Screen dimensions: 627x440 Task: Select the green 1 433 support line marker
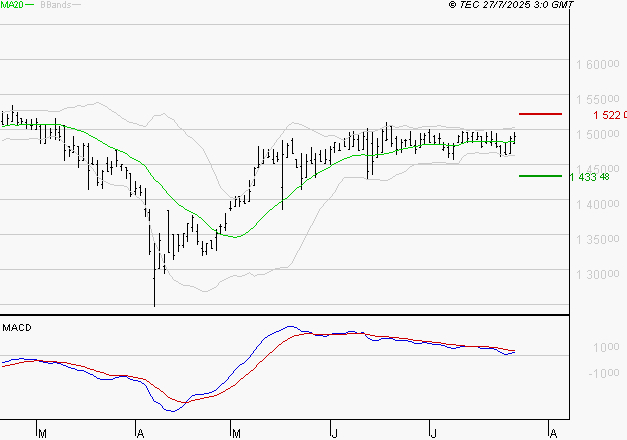coord(540,176)
